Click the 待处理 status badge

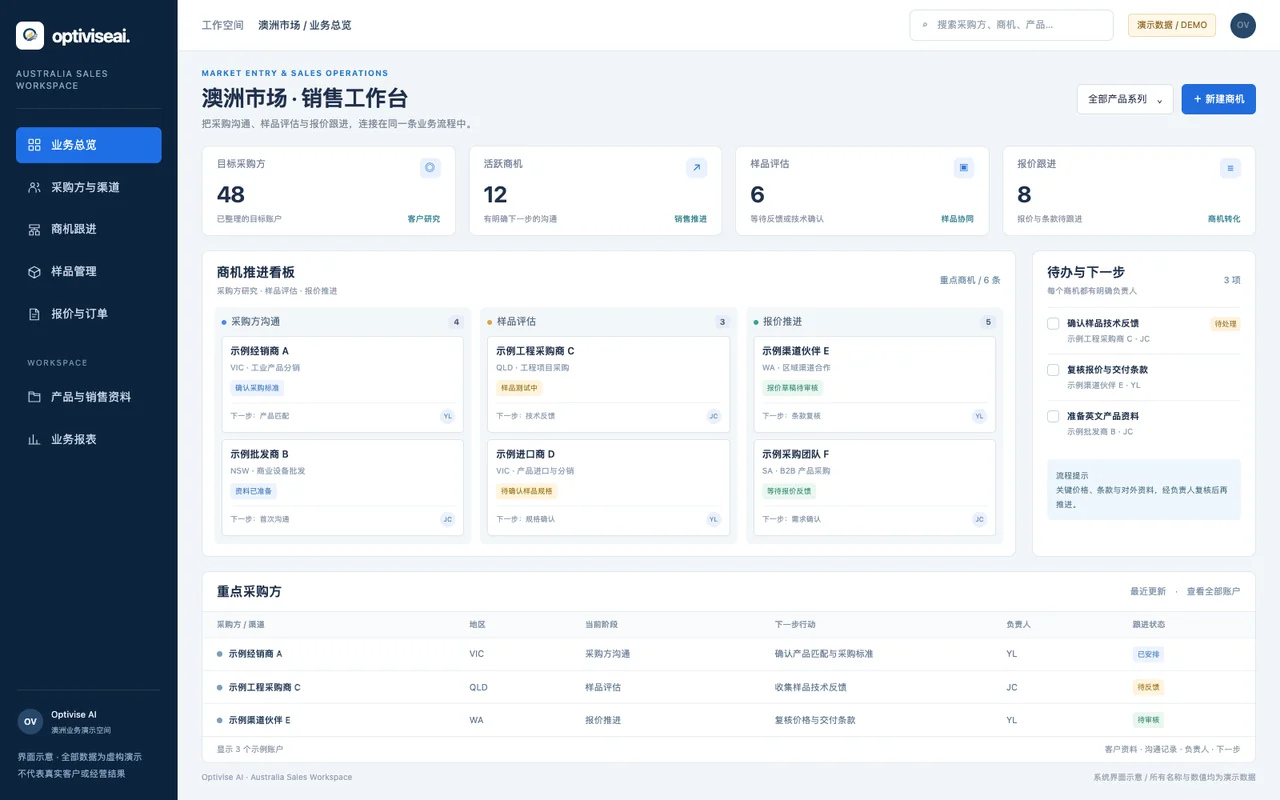[x=1225, y=324]
